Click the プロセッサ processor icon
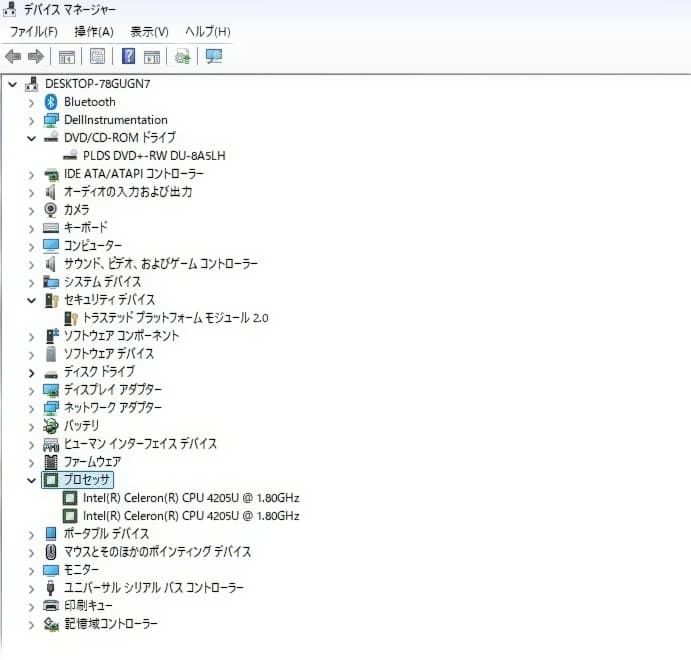 [51, 479]
